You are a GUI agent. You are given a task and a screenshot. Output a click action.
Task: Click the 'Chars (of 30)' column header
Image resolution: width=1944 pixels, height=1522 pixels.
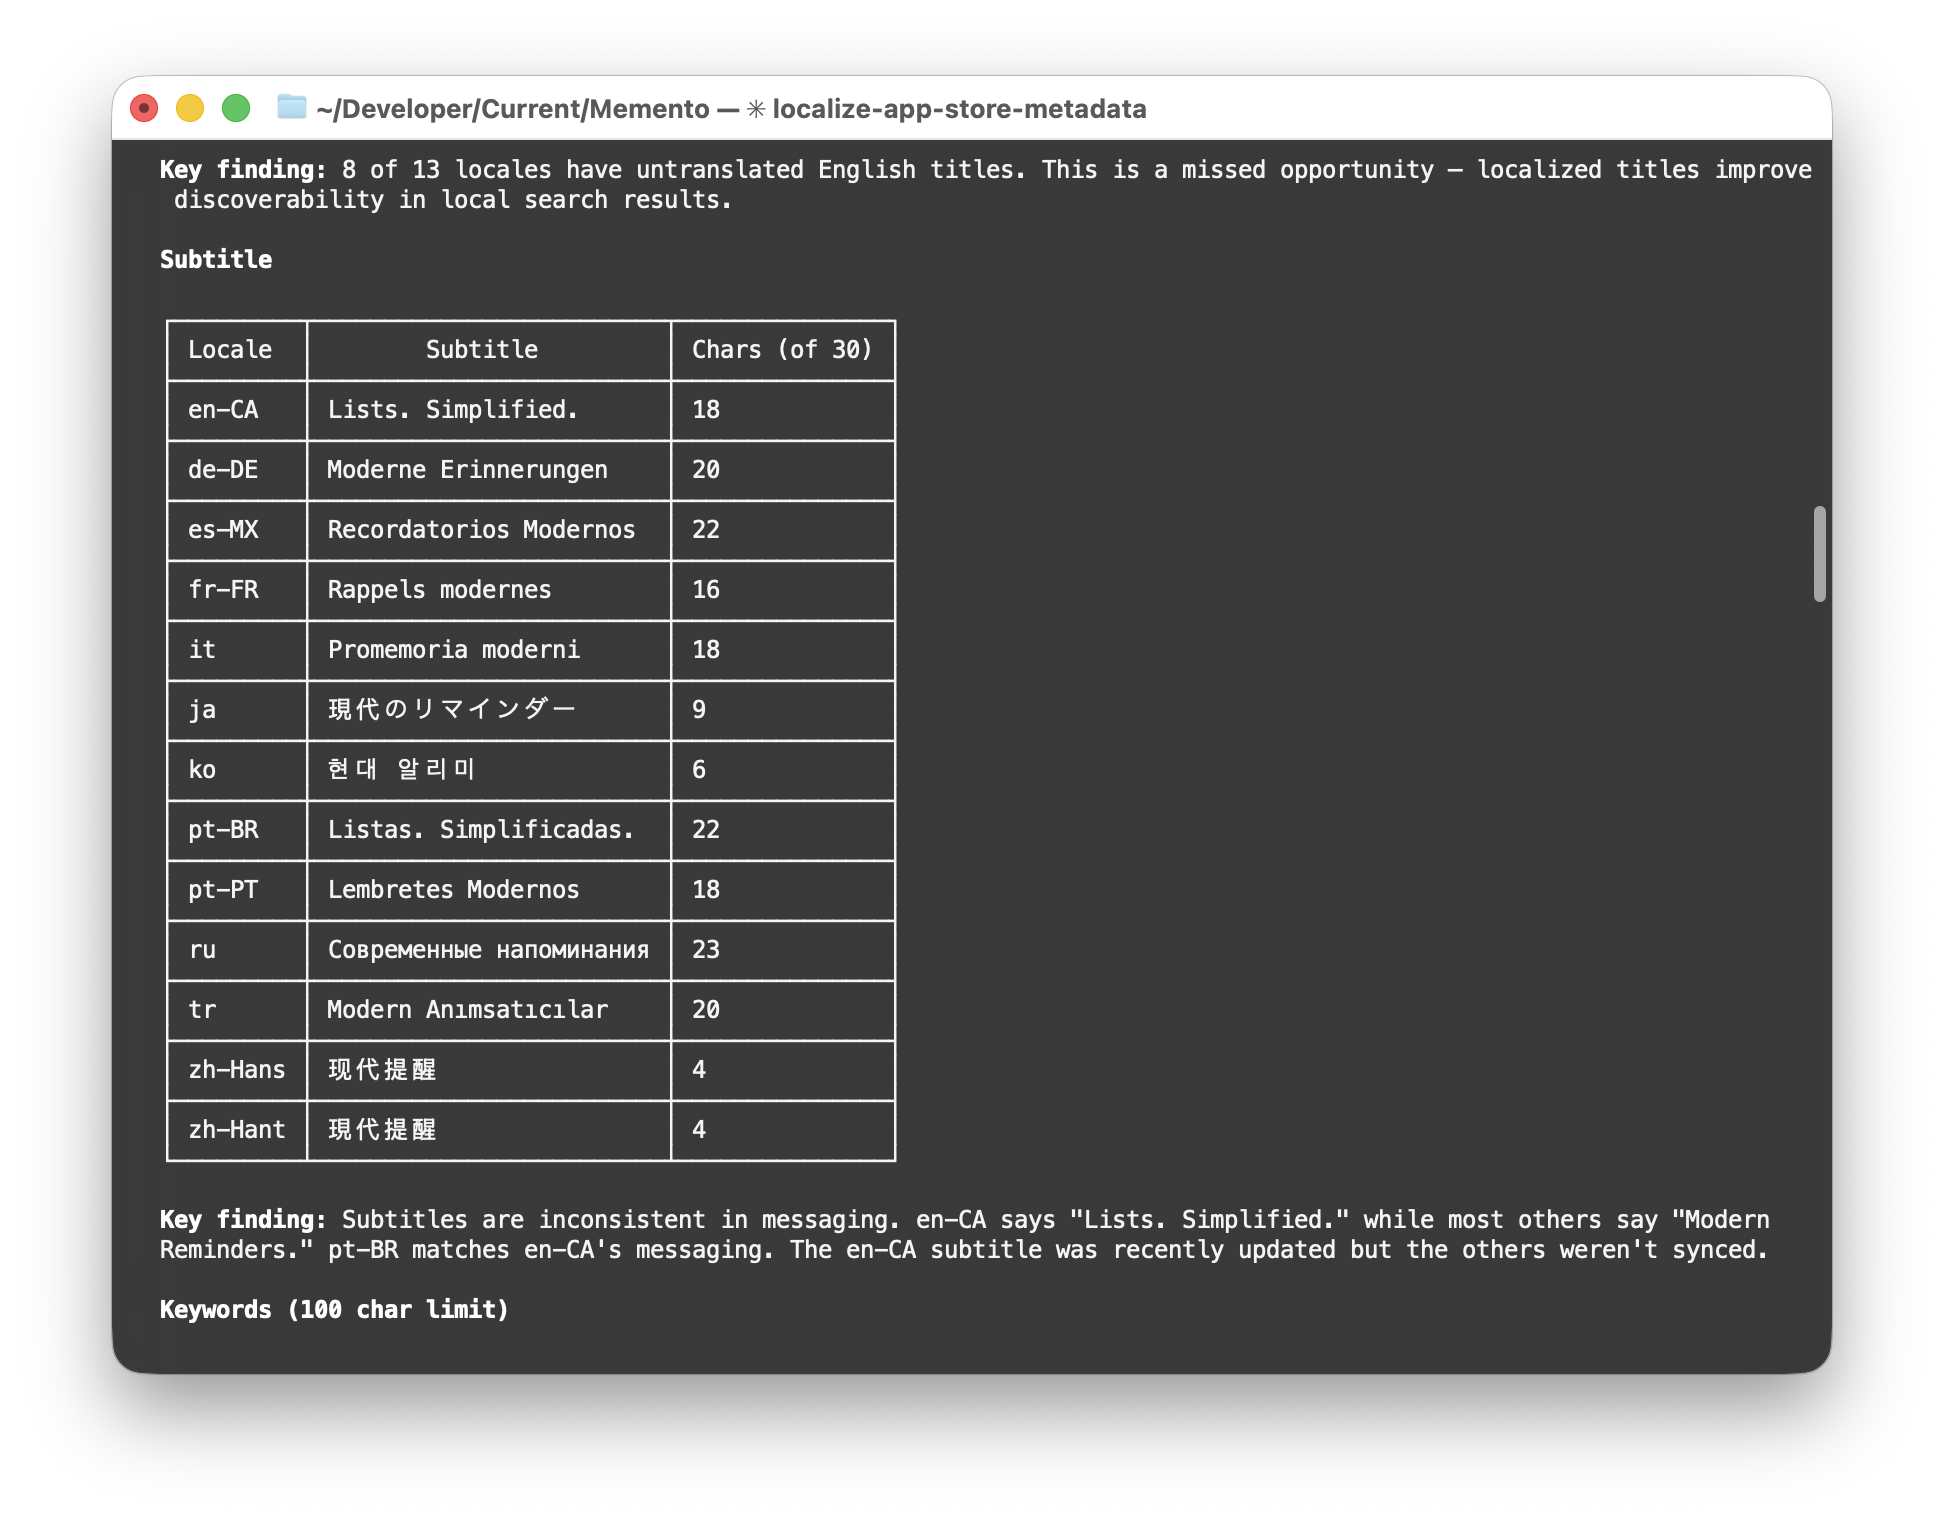click(782, 350)
